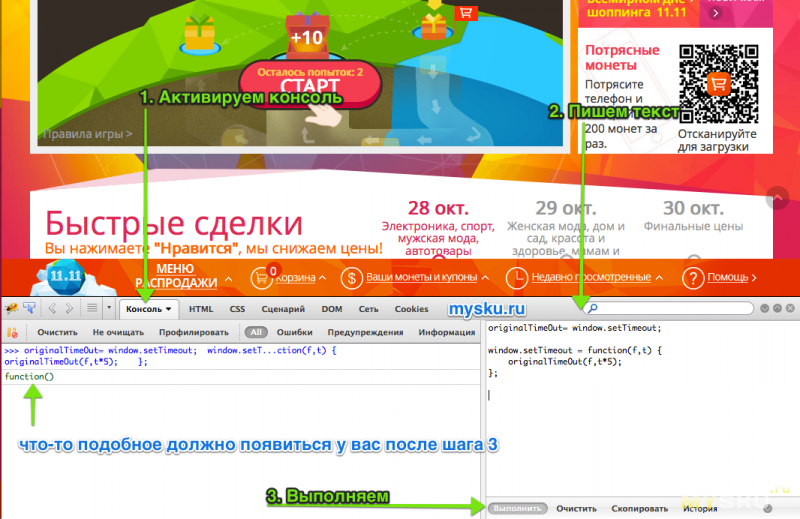
Task: Activate the element inspector pointer tool
Action: tap(29, 308)
